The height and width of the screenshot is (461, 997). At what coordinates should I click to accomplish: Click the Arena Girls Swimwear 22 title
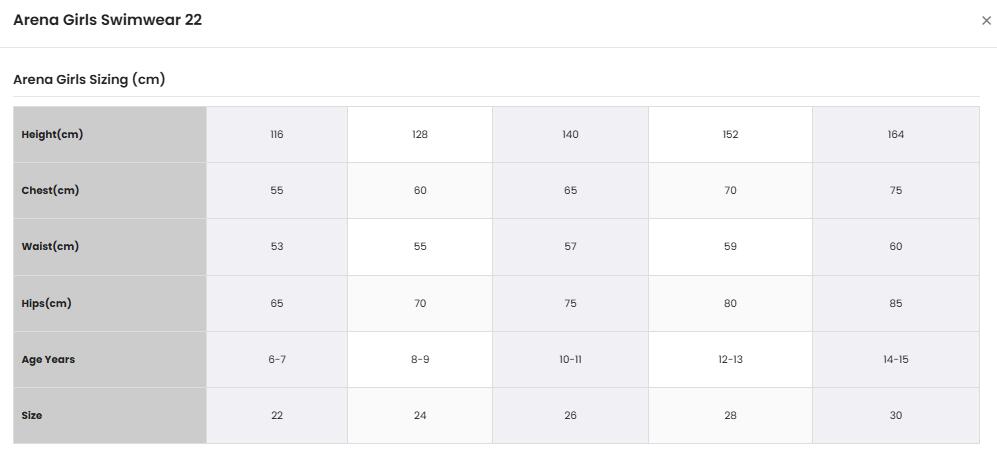(107, 20)
